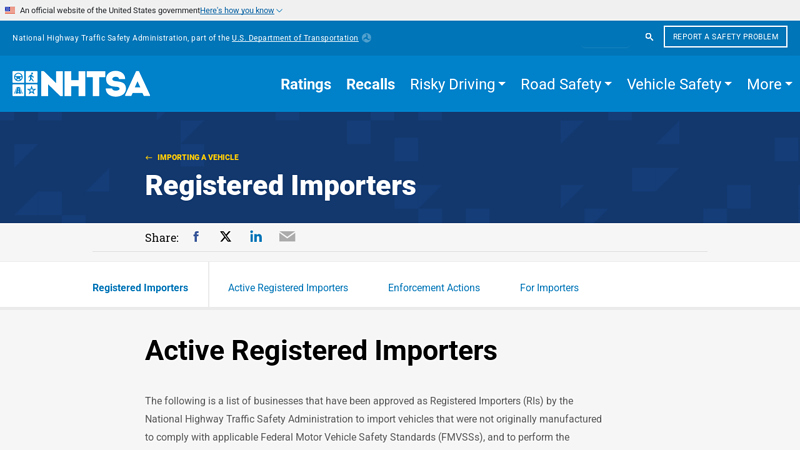This screenshot has width=800, height=450.
Task: Click the chevron beside "Here's how you know"
Action: (279, 11)
